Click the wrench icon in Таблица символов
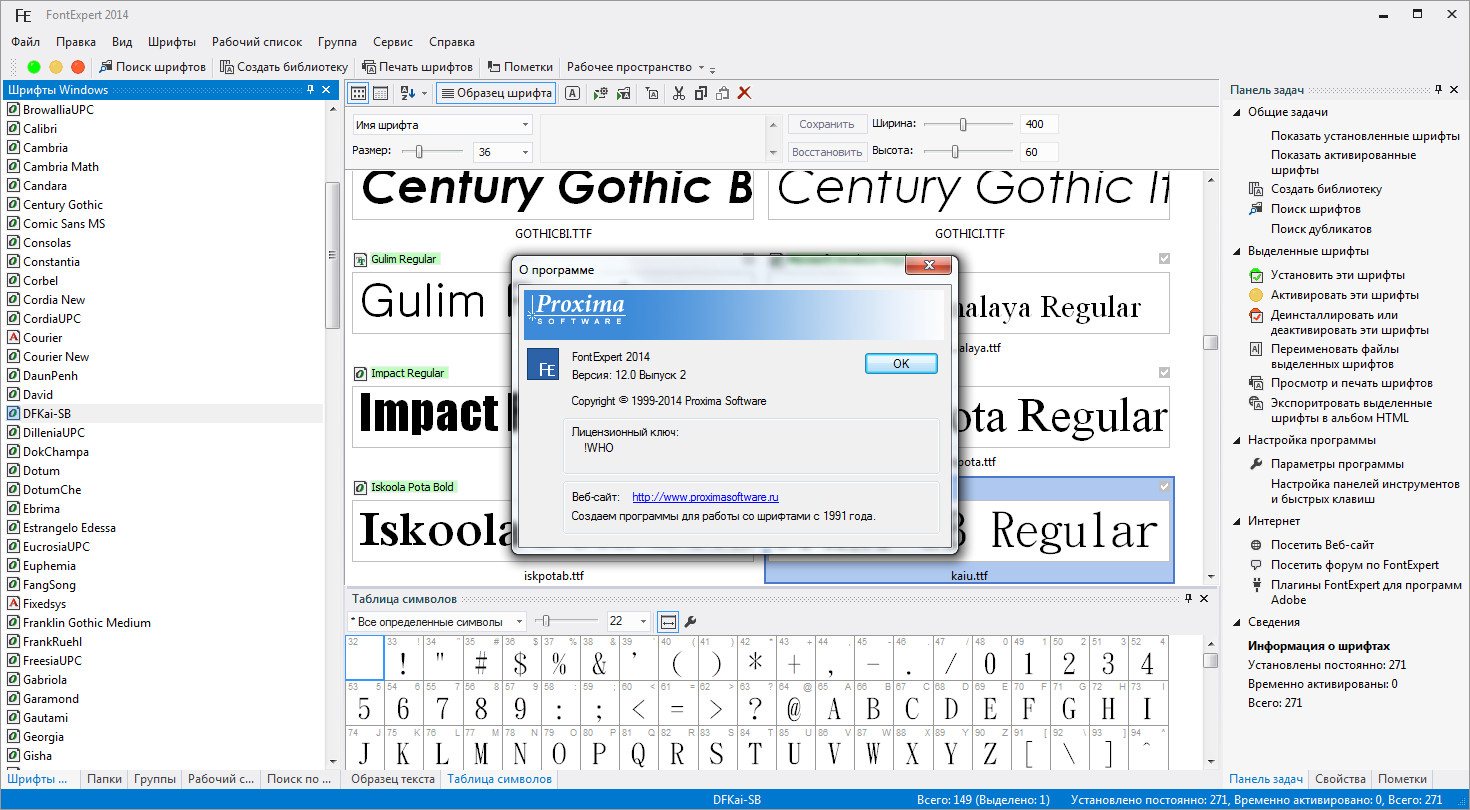Viewport: 1470px width, 810px height. (690, 622)
